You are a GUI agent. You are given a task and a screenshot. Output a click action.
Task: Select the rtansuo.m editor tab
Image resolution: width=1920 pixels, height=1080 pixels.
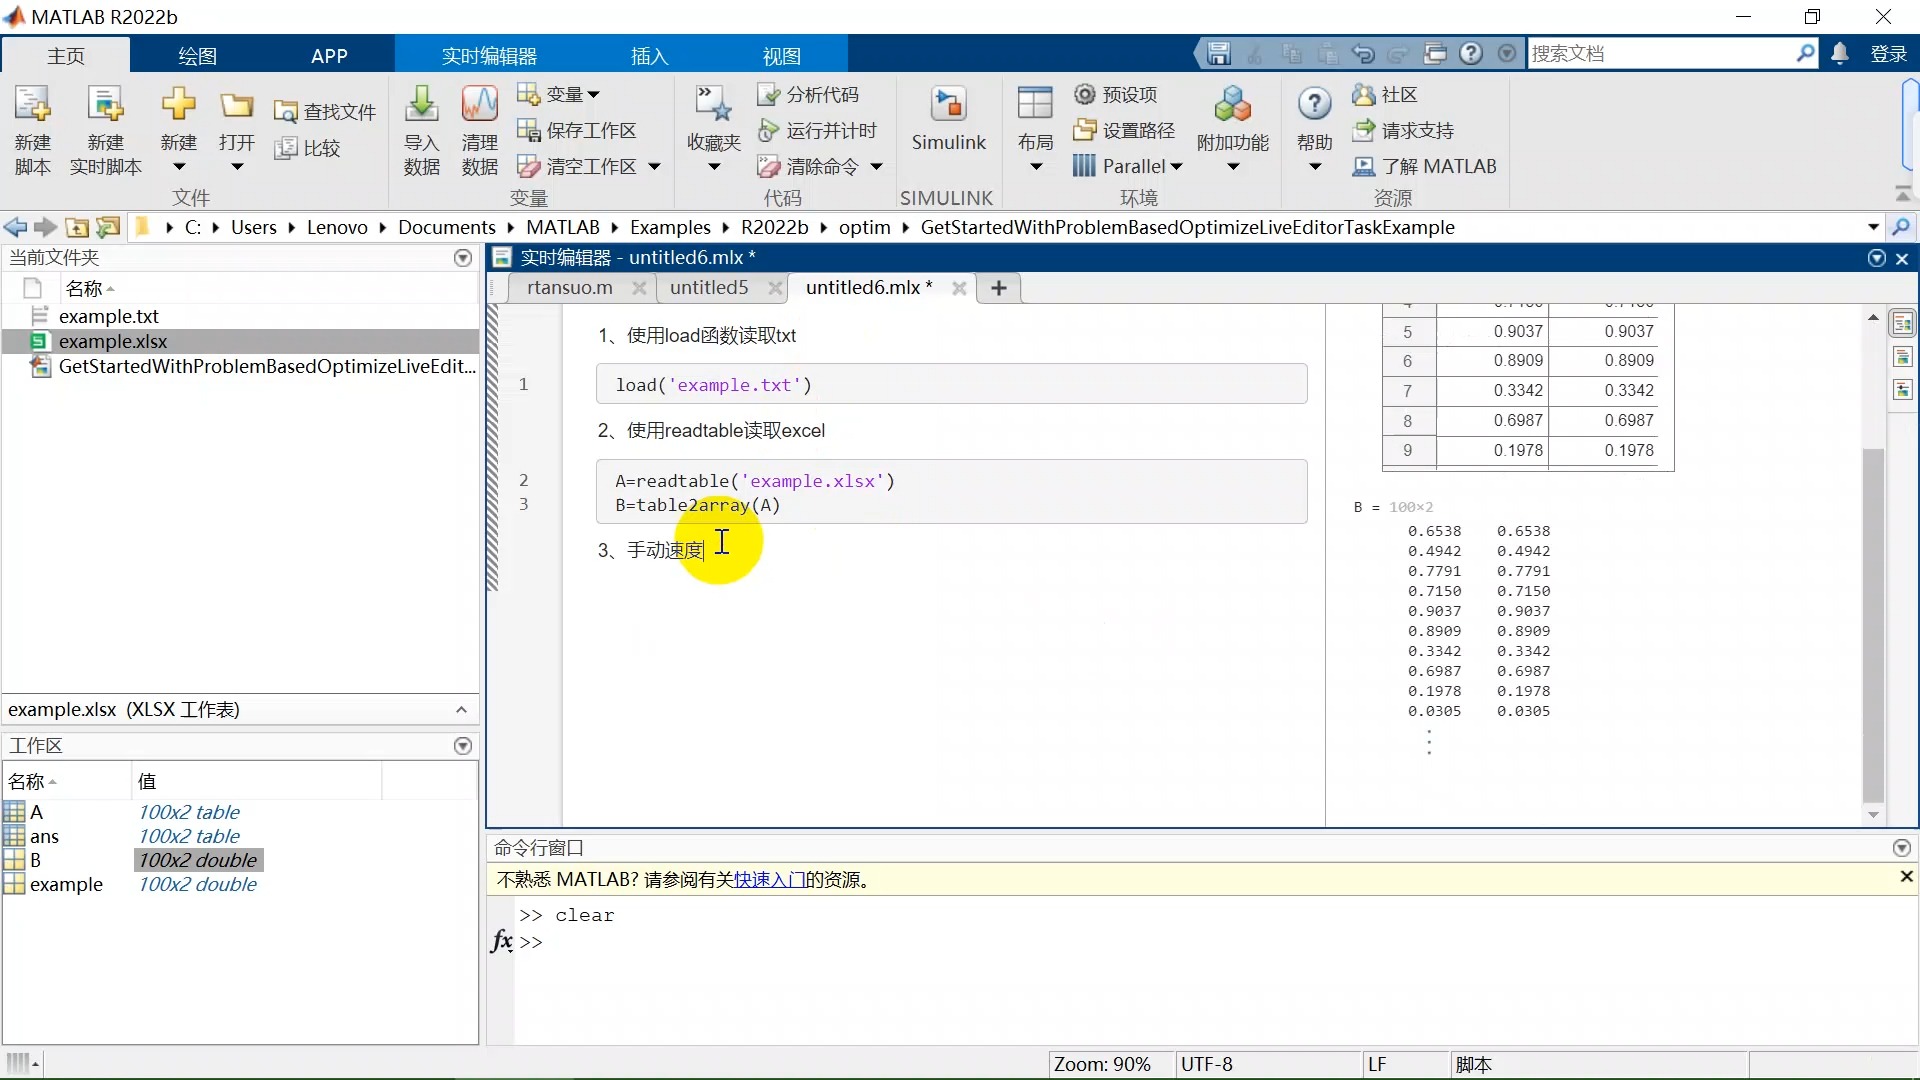569,288
